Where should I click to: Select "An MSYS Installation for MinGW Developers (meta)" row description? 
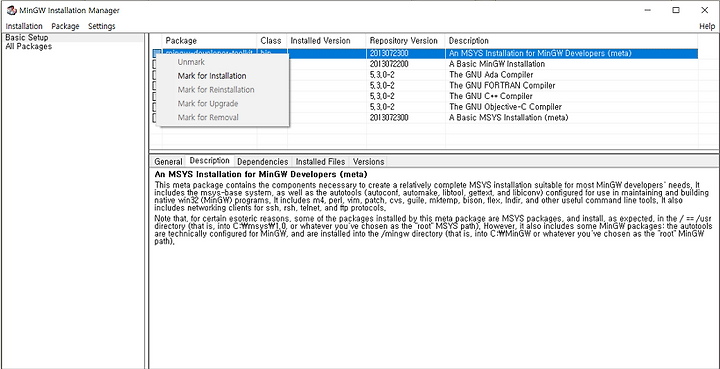pos(540,53)
